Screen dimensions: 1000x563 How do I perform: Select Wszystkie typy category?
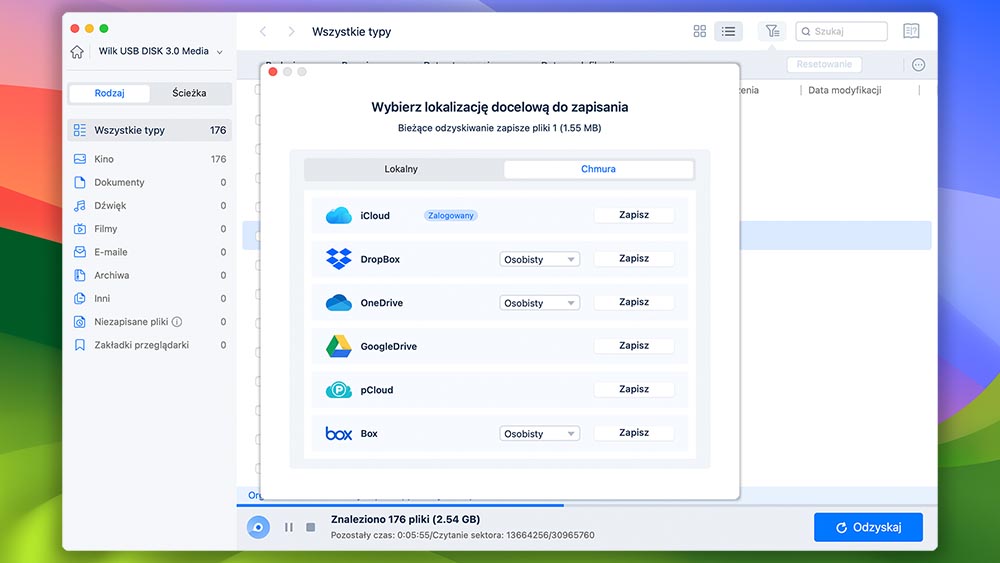pos(149,130)
